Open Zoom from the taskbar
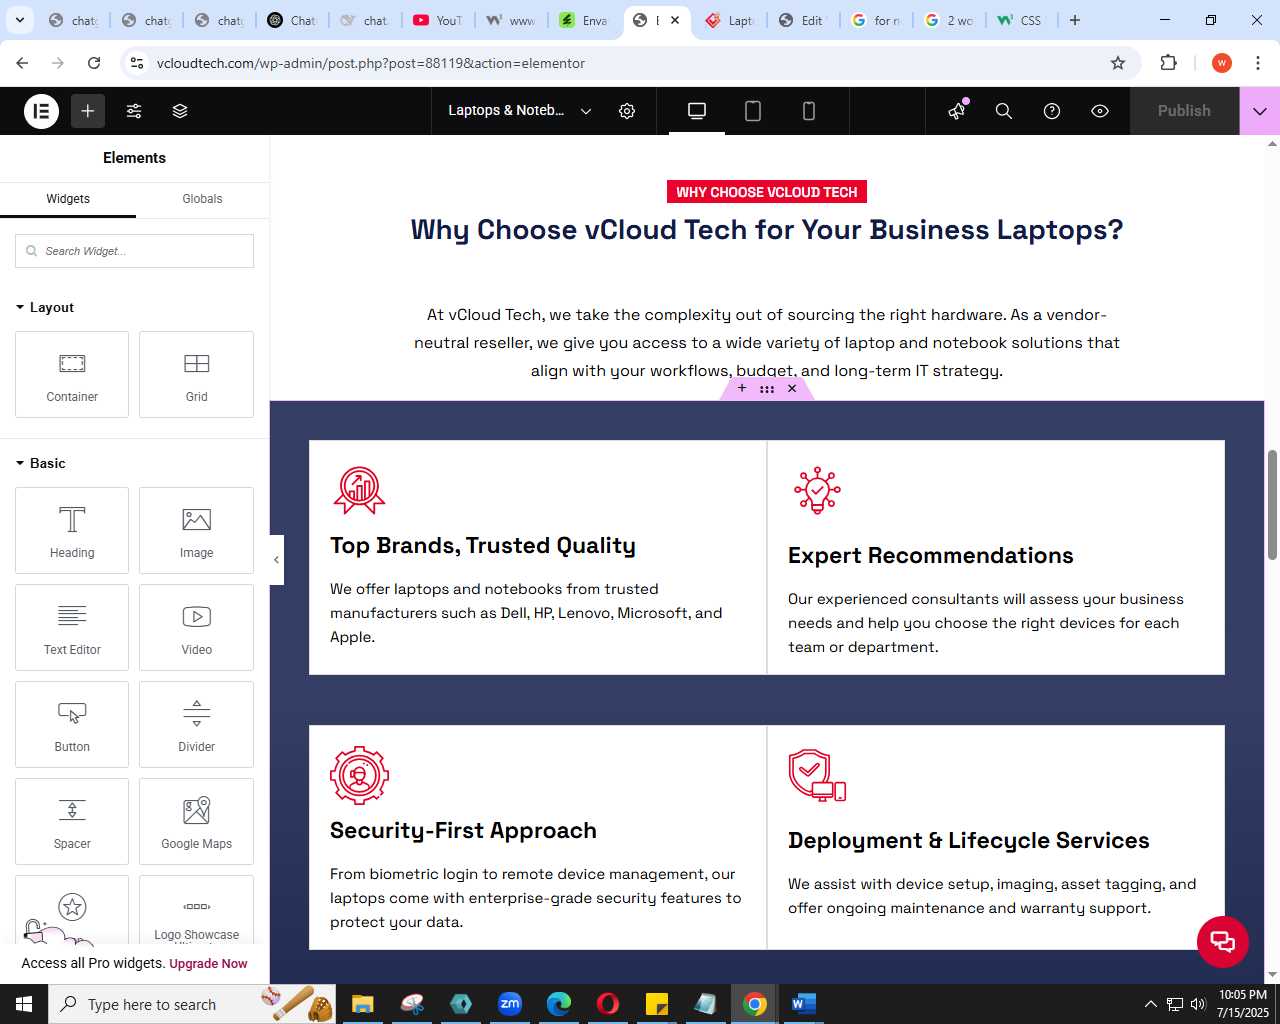Screen dimensions: 1280x1024 pos(510,1004)
